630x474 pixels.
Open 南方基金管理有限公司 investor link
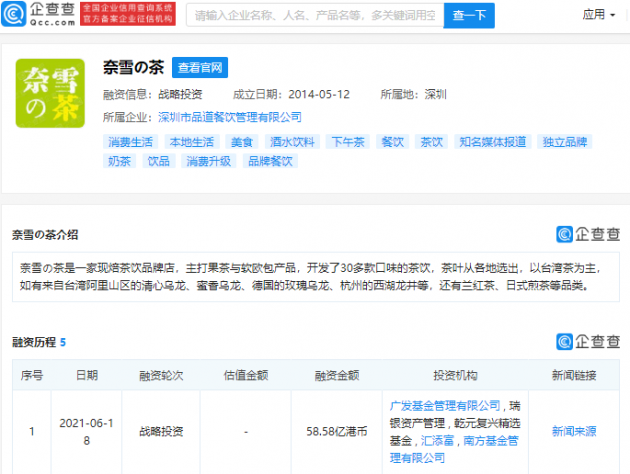click(454, 449)
